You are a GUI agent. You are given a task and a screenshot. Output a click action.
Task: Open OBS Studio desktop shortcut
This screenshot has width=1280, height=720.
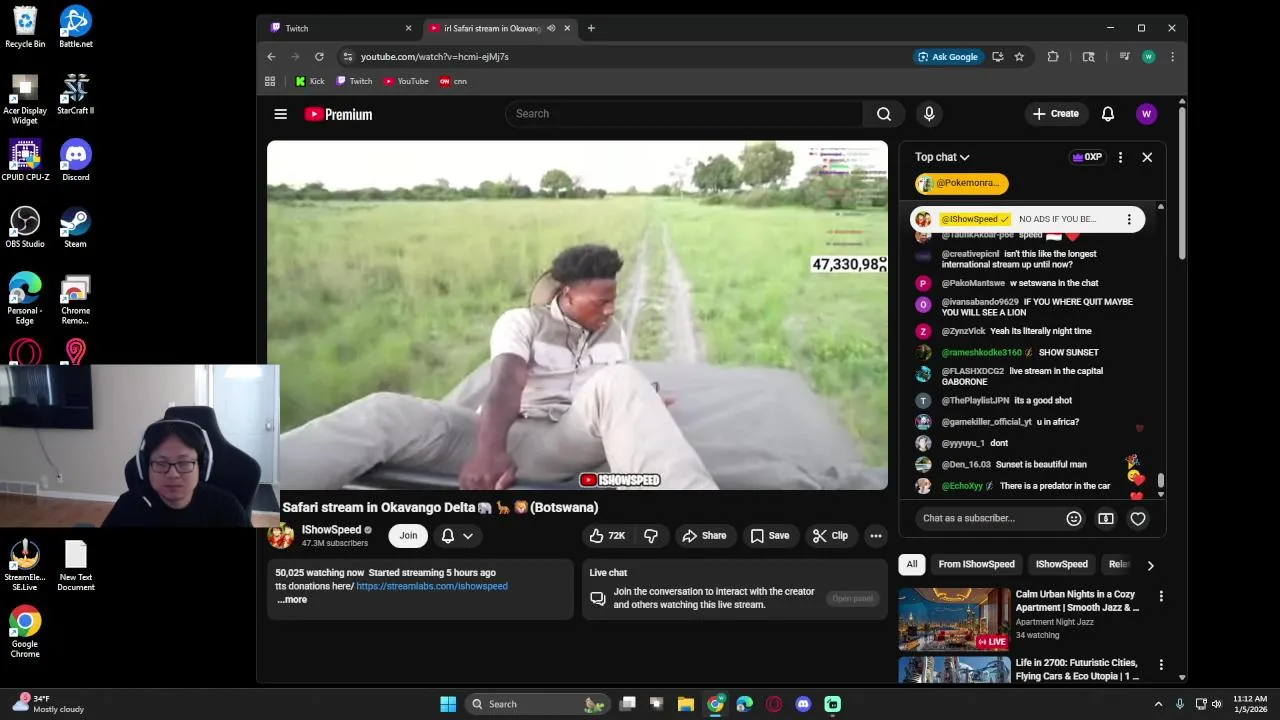tap(25, 227)
